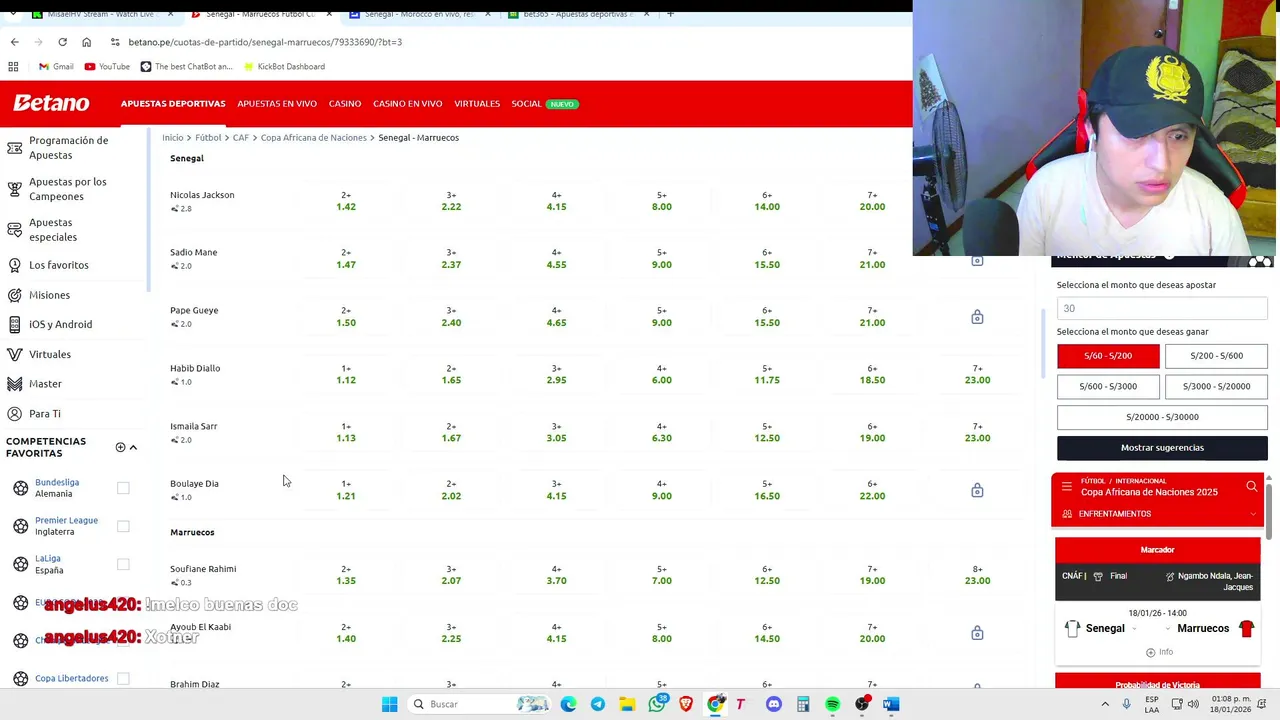Open The best ChatBot bookmark
The image size is (1280, 720).
tap(186, 66)
